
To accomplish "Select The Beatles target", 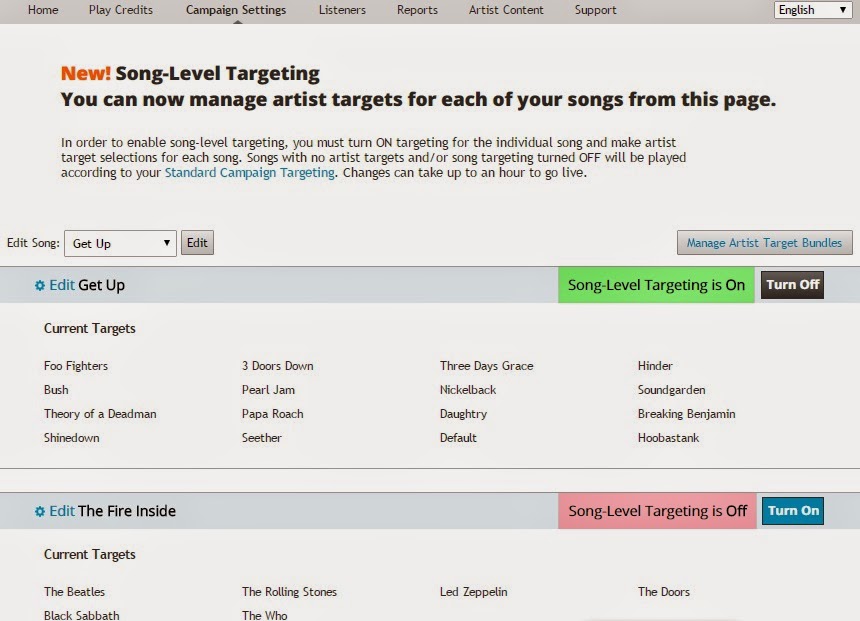I will 74,592.
